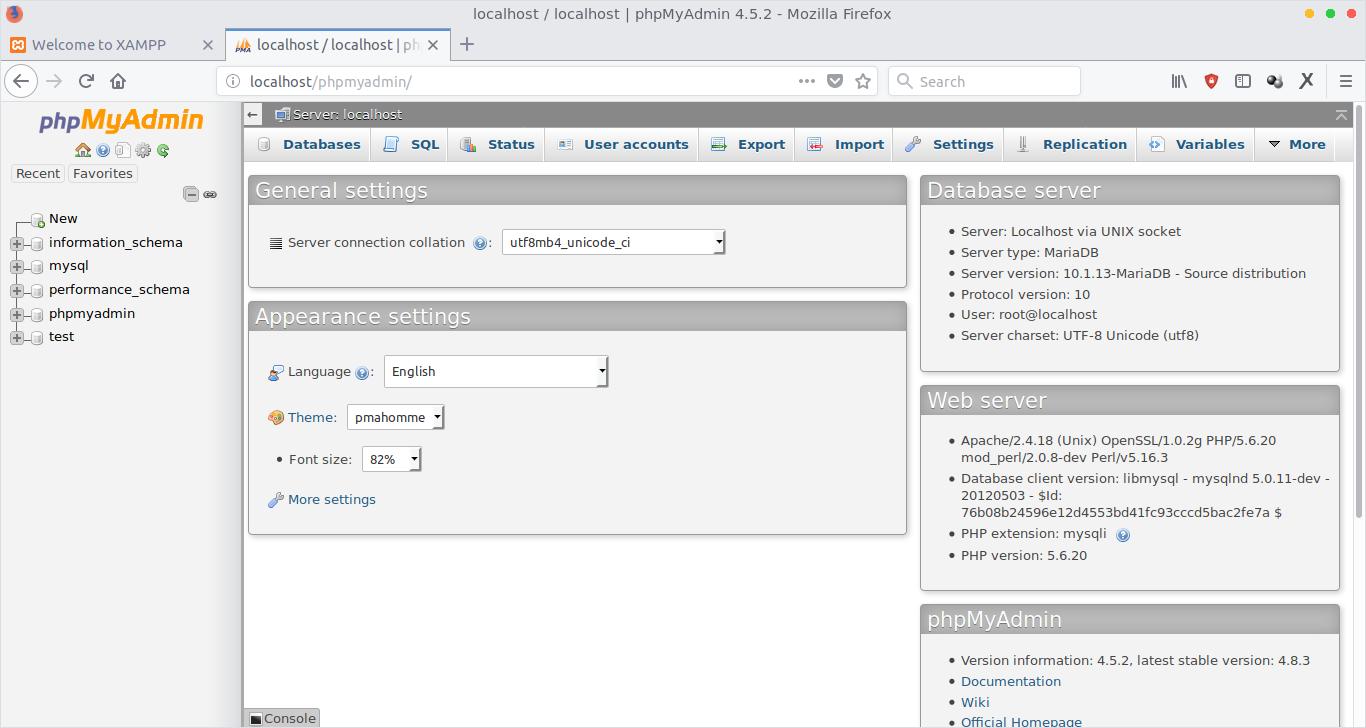Screen dimensions: 1366x728
Task: Open the More tab dropdown
Action: (1297, 144)
